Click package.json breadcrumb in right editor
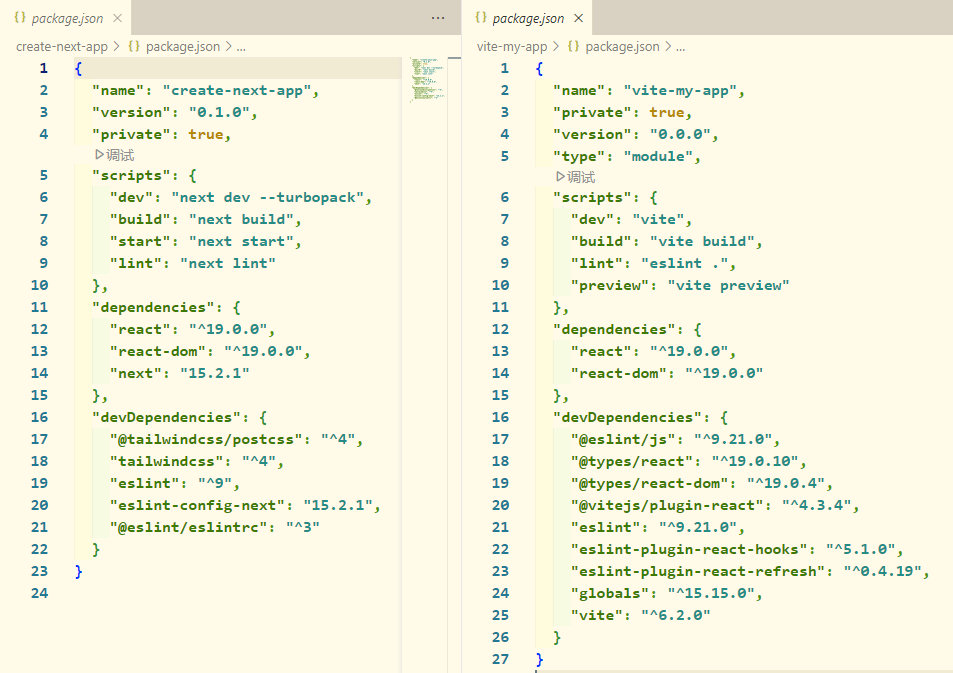Viewport: 953px width, 673px height. (622, 46)
